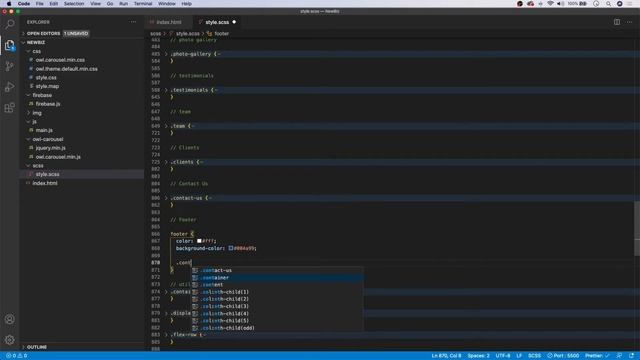Open the Selection menu
This screenshot has width=640, height=360.
point(74,4)
